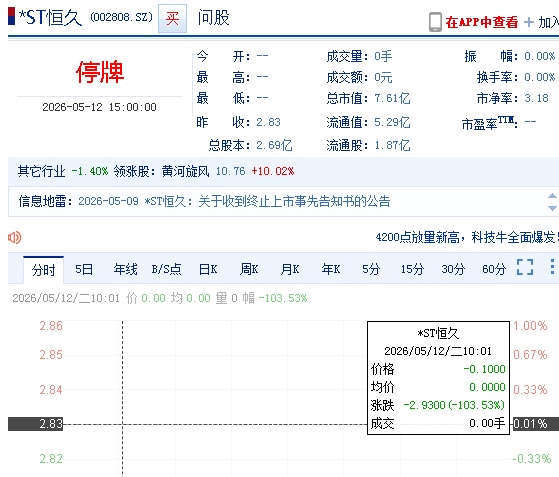Image resolution: width=559 pixels, height=477 pixels.
Task: Expand chart to fullscreen icon
Action: (x=525, y=267)
